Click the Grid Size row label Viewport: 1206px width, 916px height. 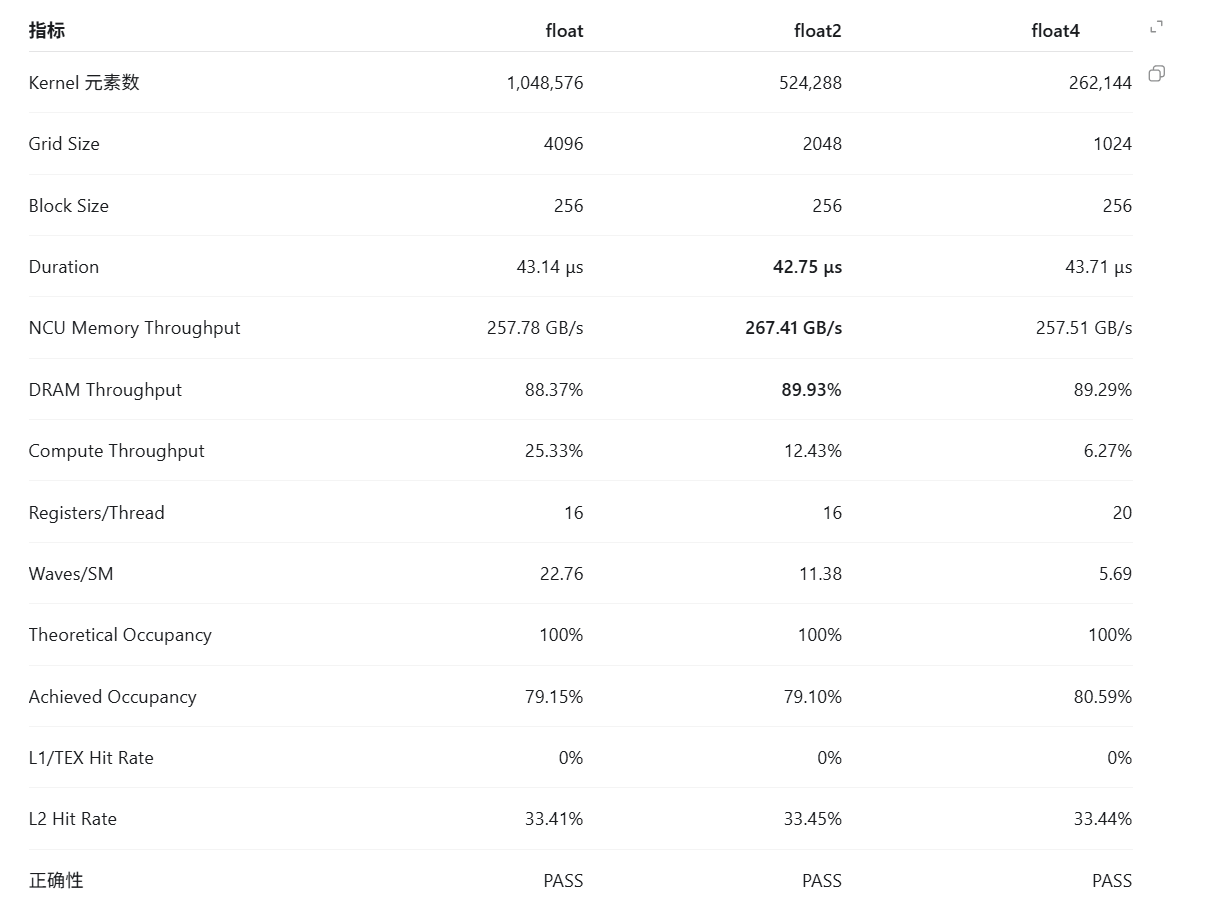(64, 144)
